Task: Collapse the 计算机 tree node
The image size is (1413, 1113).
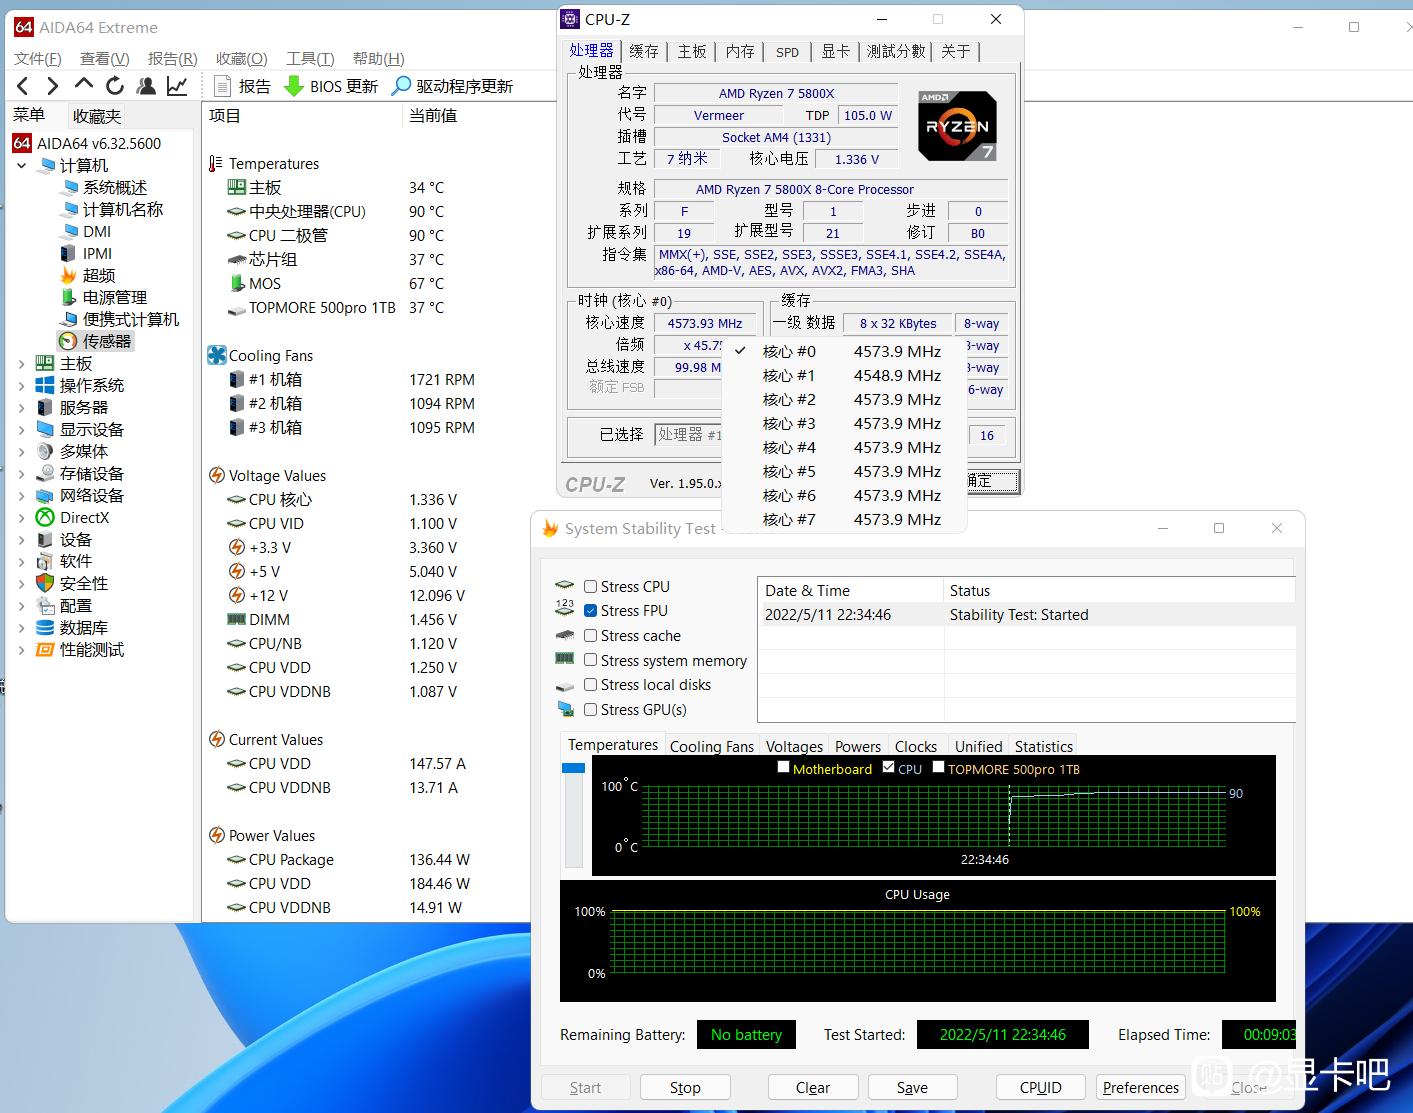Action: click(22, 165)
